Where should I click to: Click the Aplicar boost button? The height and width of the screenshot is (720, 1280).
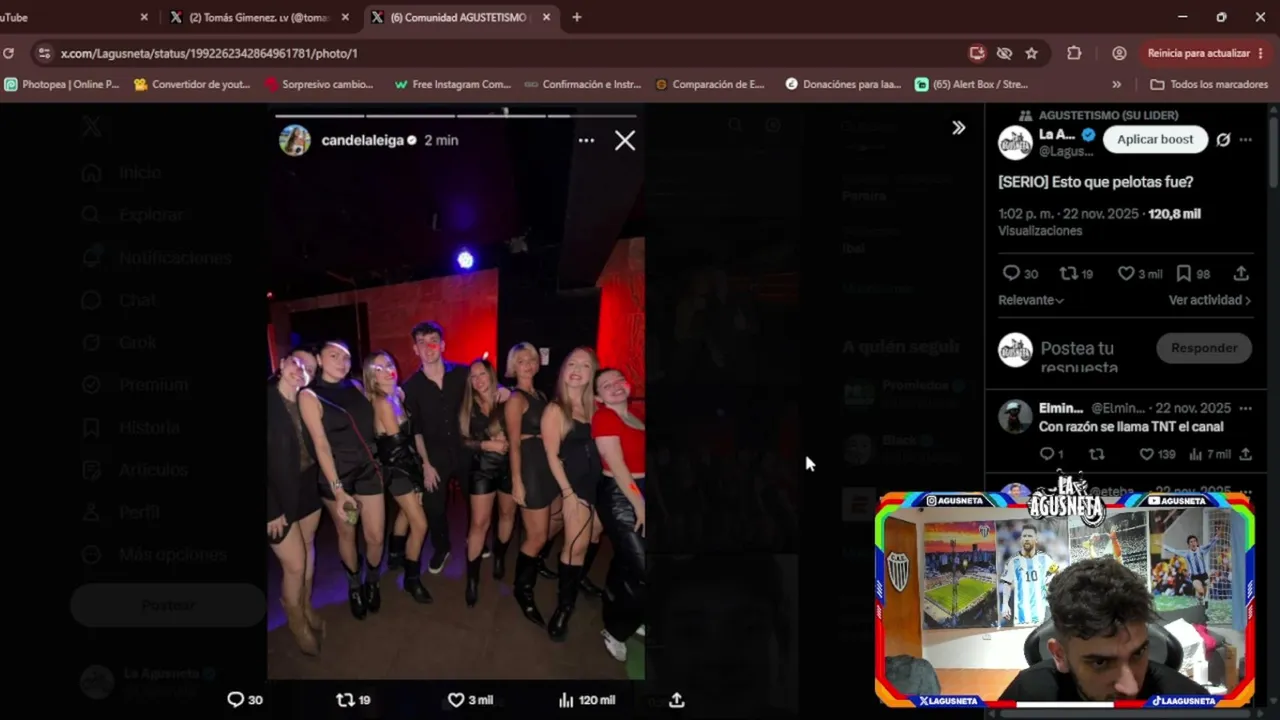point(1155,140)
